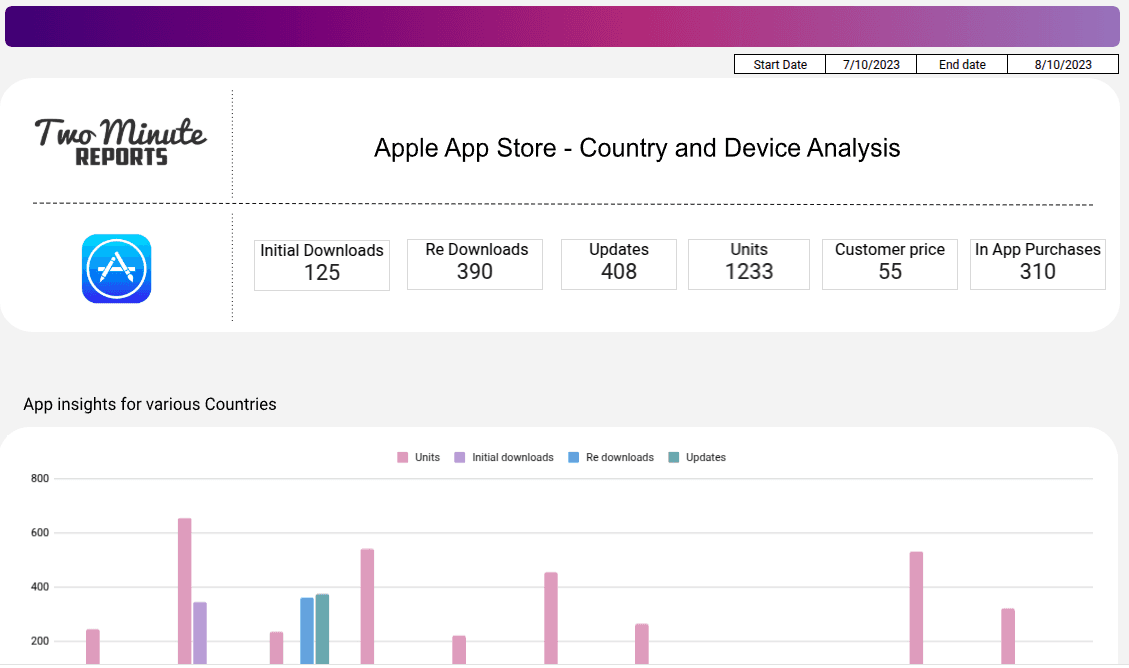Image resolution: width=1129 pixels, height=668 pixels.
Task: Click the gradient header banner
Action: click(563, 27)
